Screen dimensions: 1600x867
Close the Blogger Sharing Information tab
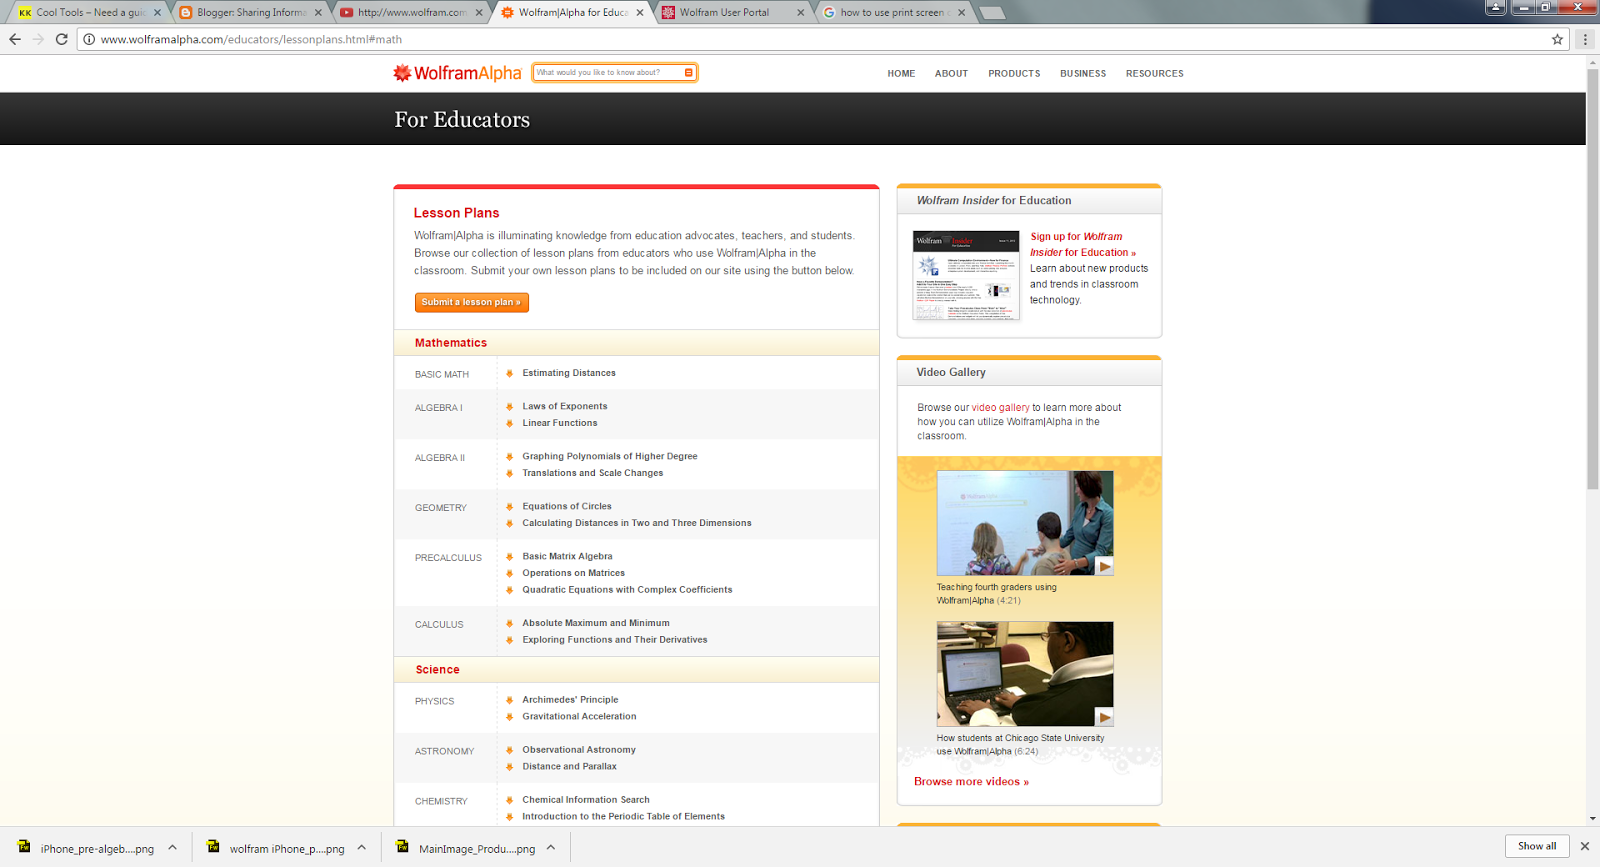(x=318, y=13)
